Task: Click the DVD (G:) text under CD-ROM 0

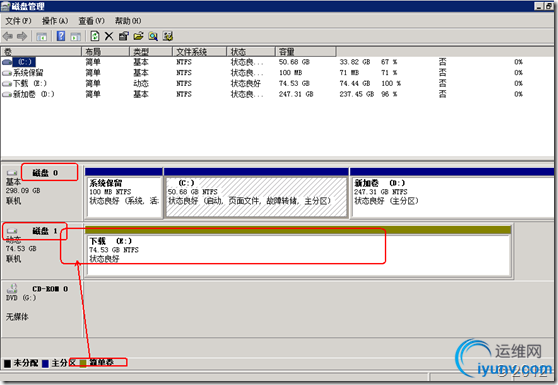Action: [x=21, y=297]
